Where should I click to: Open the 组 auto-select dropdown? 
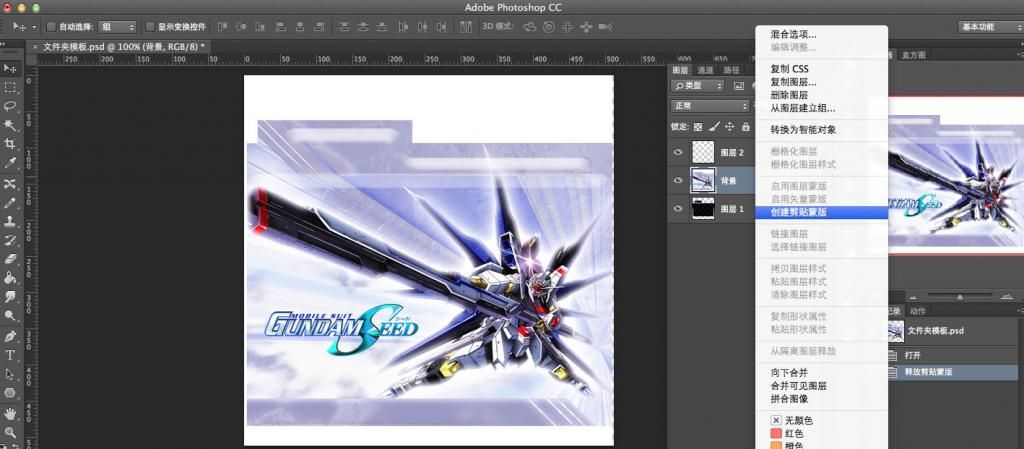(x=118, y=27)
